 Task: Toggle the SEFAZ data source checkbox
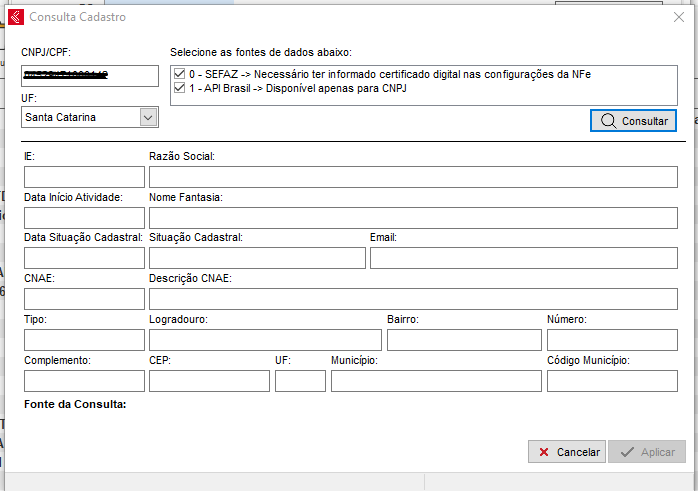pyautogui.click(x=179, y=74)
